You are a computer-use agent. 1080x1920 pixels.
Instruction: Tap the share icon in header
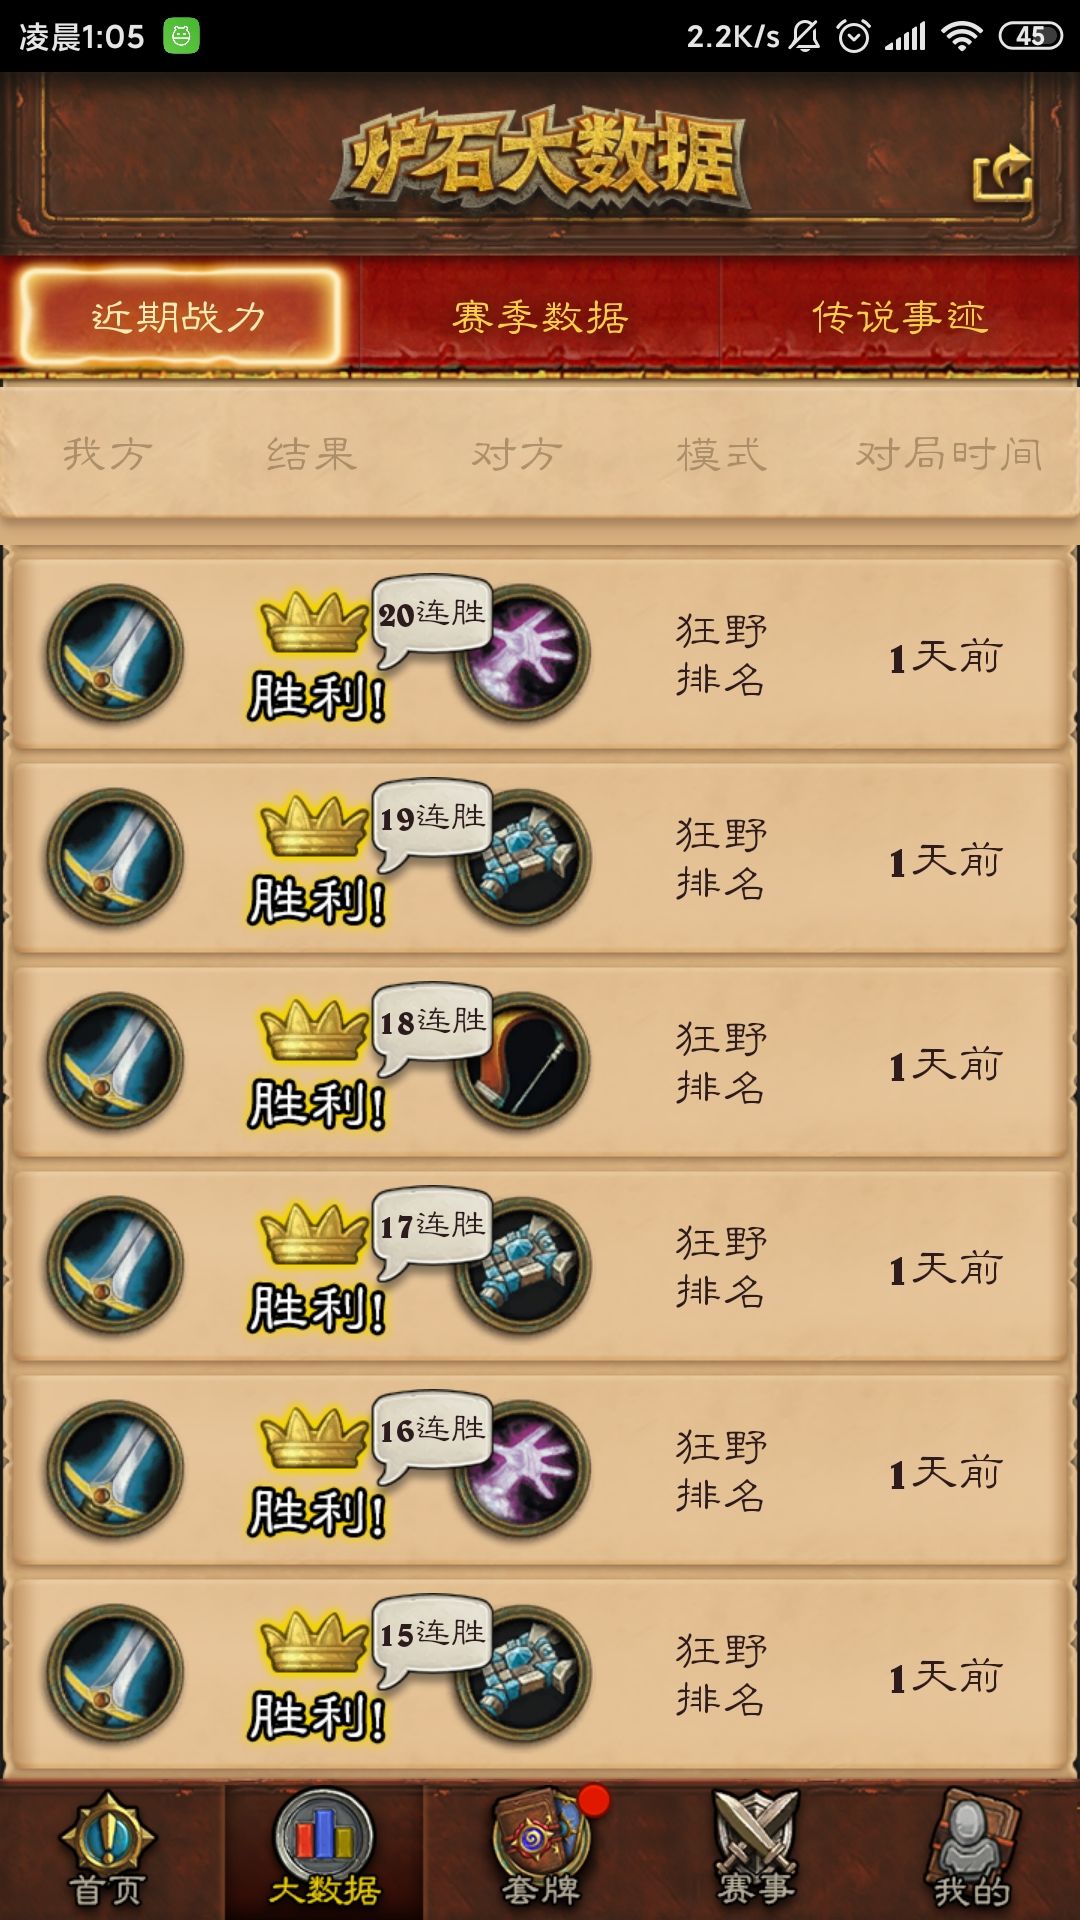1003,173
